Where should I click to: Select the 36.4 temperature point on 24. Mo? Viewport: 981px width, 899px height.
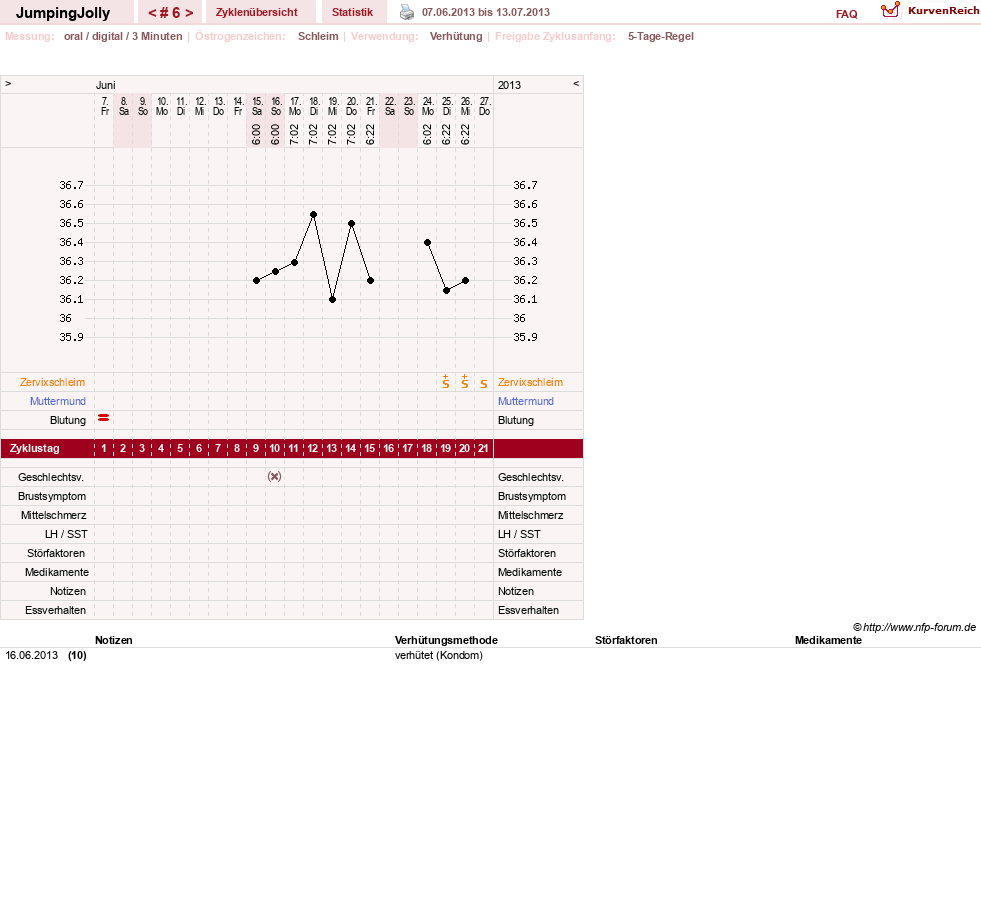427,243
